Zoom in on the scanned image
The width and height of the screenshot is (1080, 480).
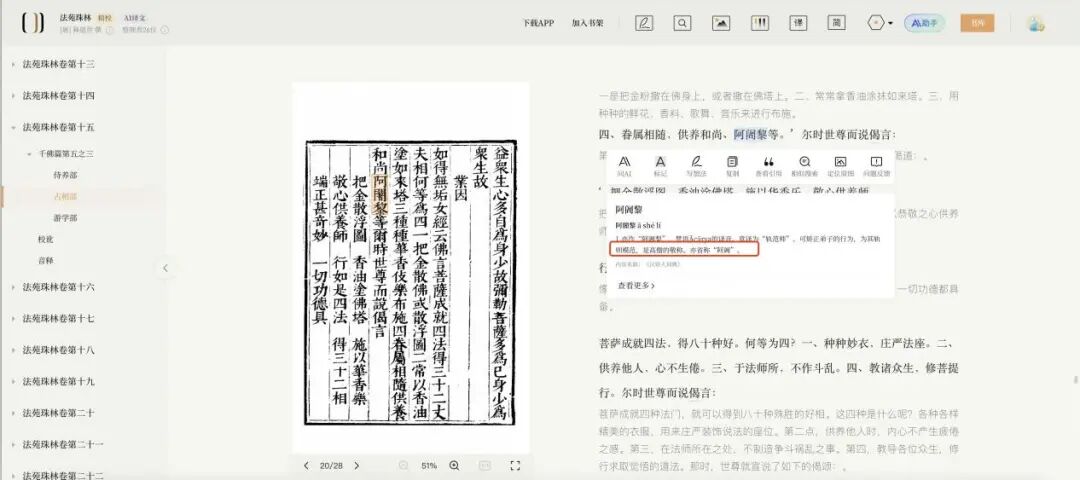454,466
